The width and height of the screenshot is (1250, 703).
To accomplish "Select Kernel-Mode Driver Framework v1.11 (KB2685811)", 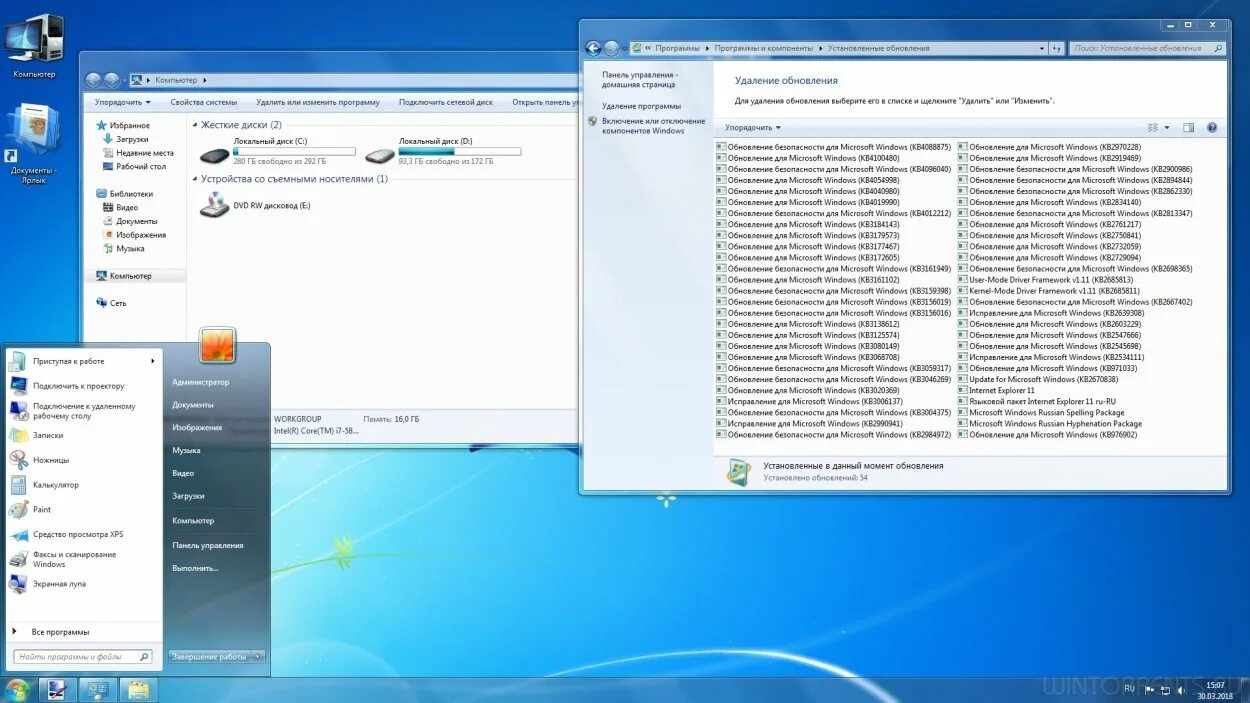I will coord(1048,291).
